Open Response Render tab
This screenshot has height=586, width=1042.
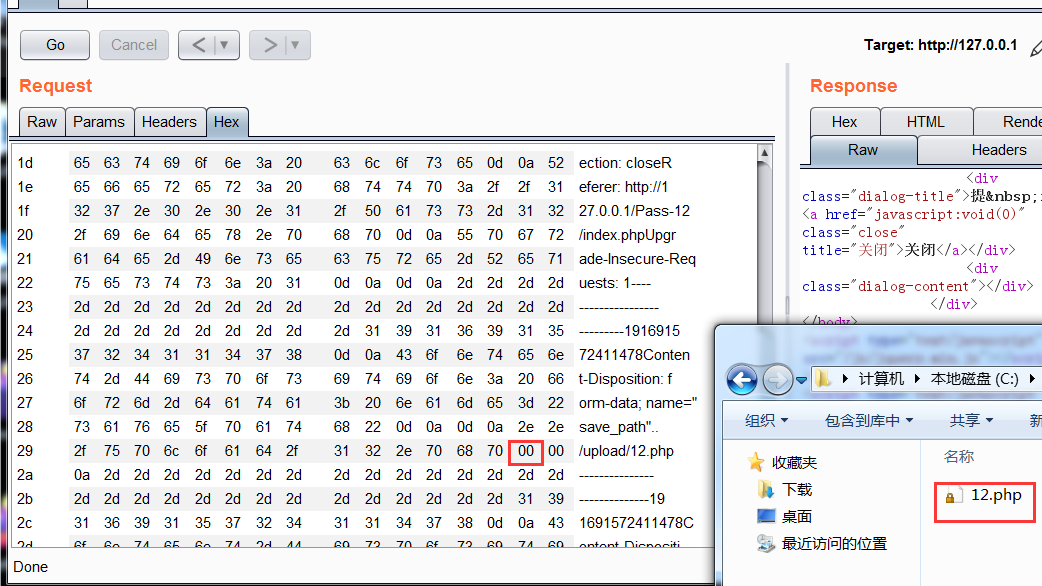1009,122
